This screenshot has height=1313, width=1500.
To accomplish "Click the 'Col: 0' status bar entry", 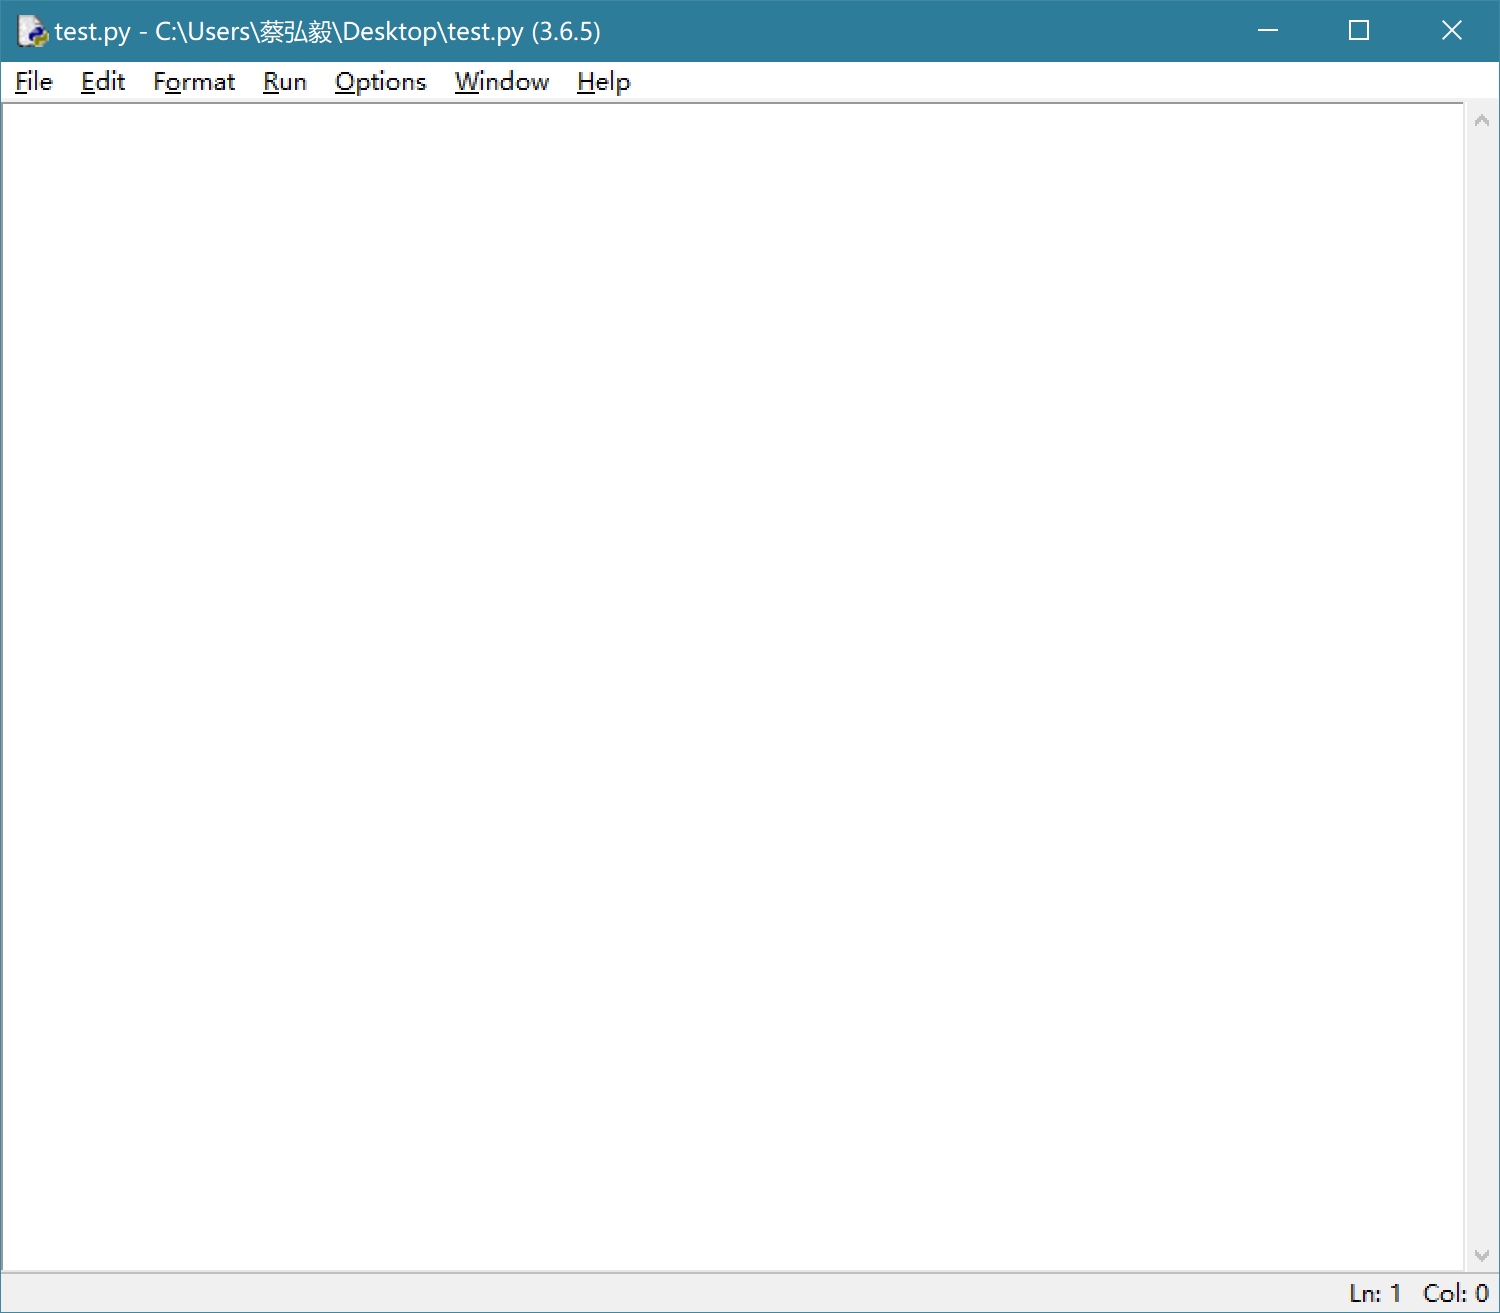I will (x=1456, y=1293).
